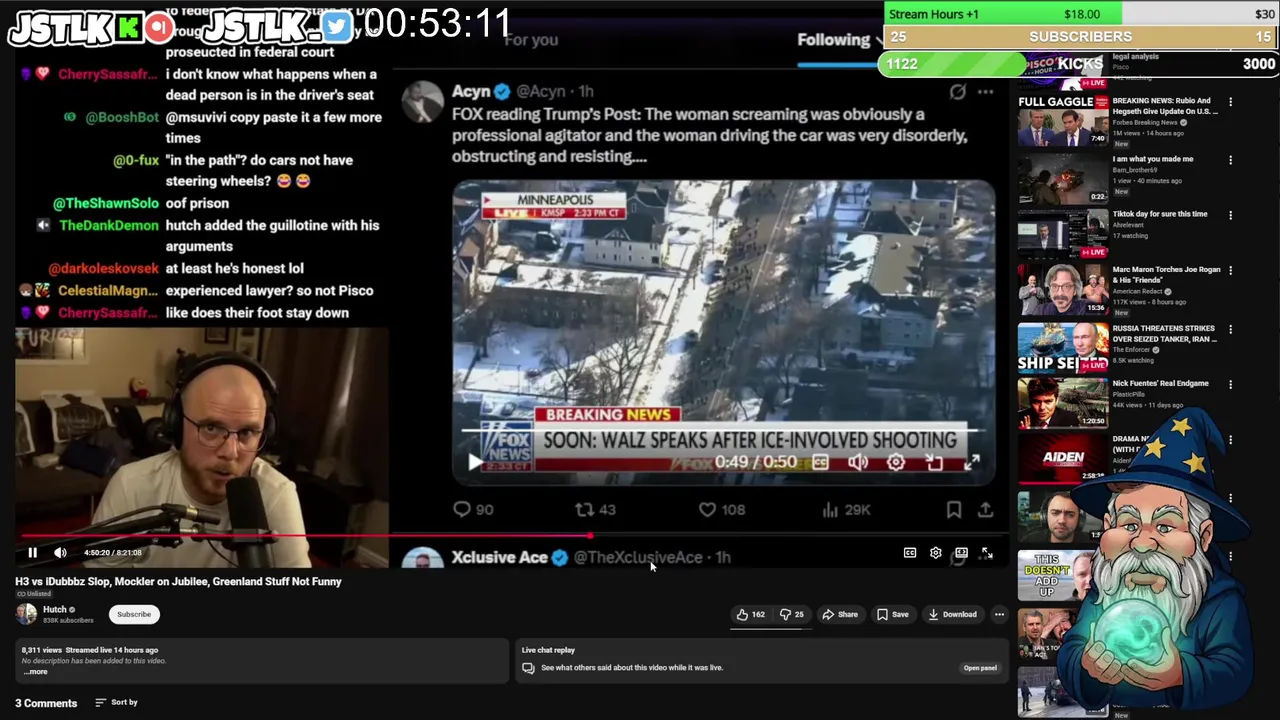This screenshot has height=720, width=1280.
Task: View analytics of Acyn tweet
Action: click(846, 510)
